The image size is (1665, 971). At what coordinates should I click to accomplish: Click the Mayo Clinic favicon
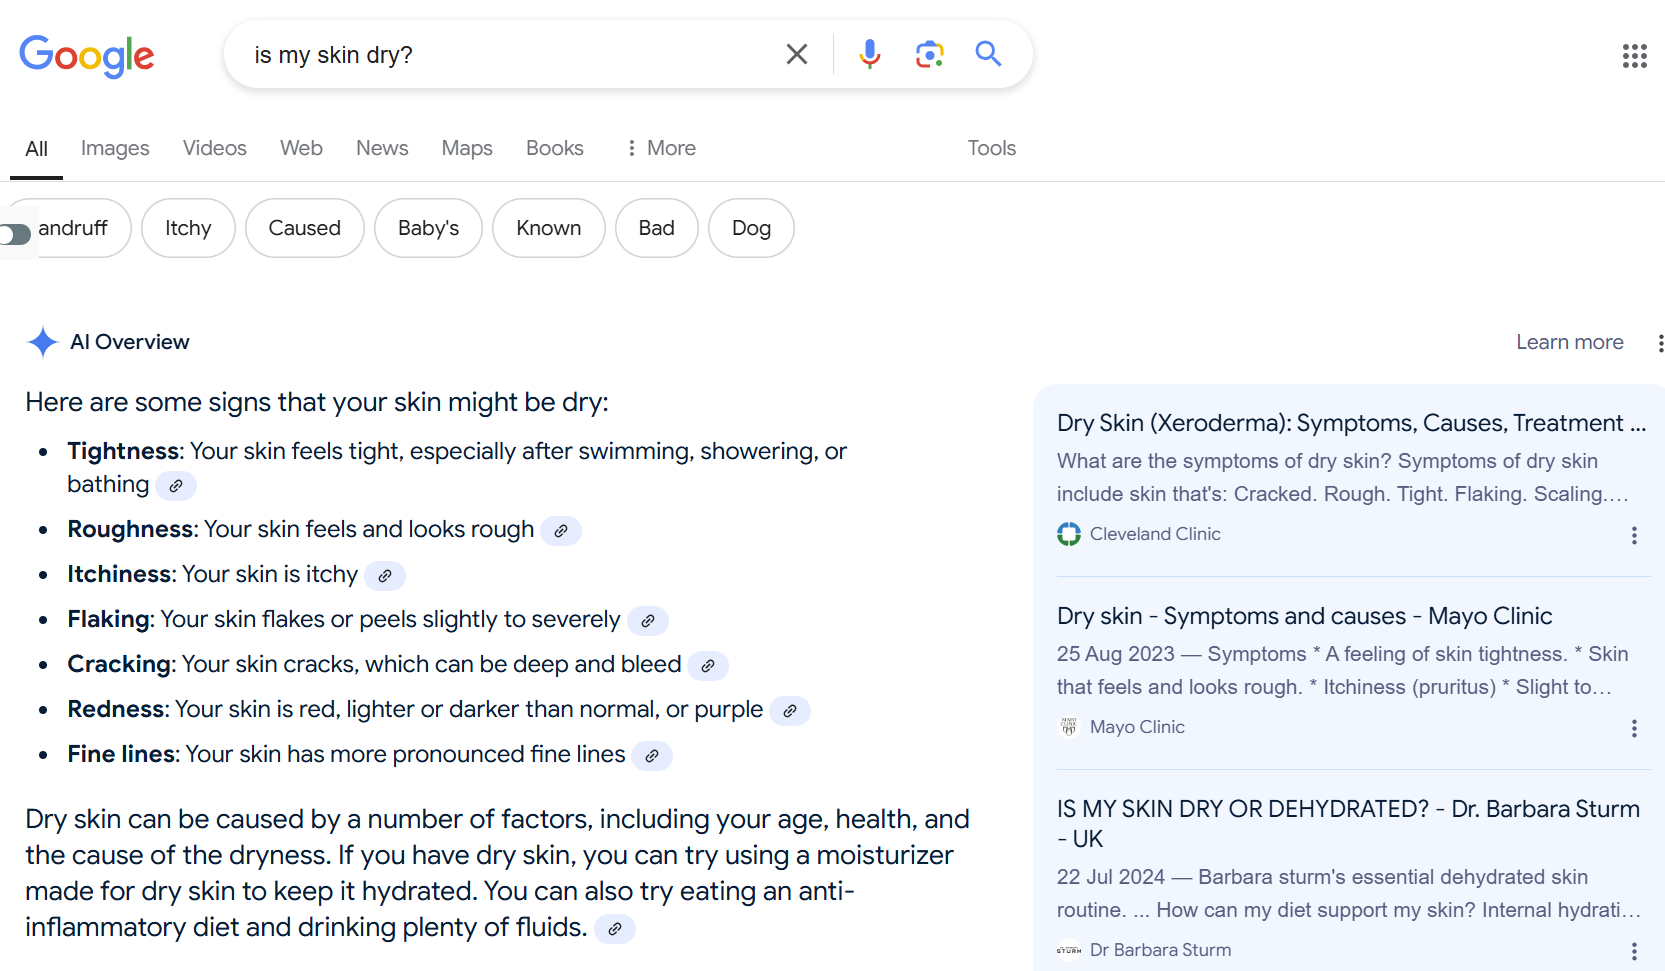click(1069, 727)
